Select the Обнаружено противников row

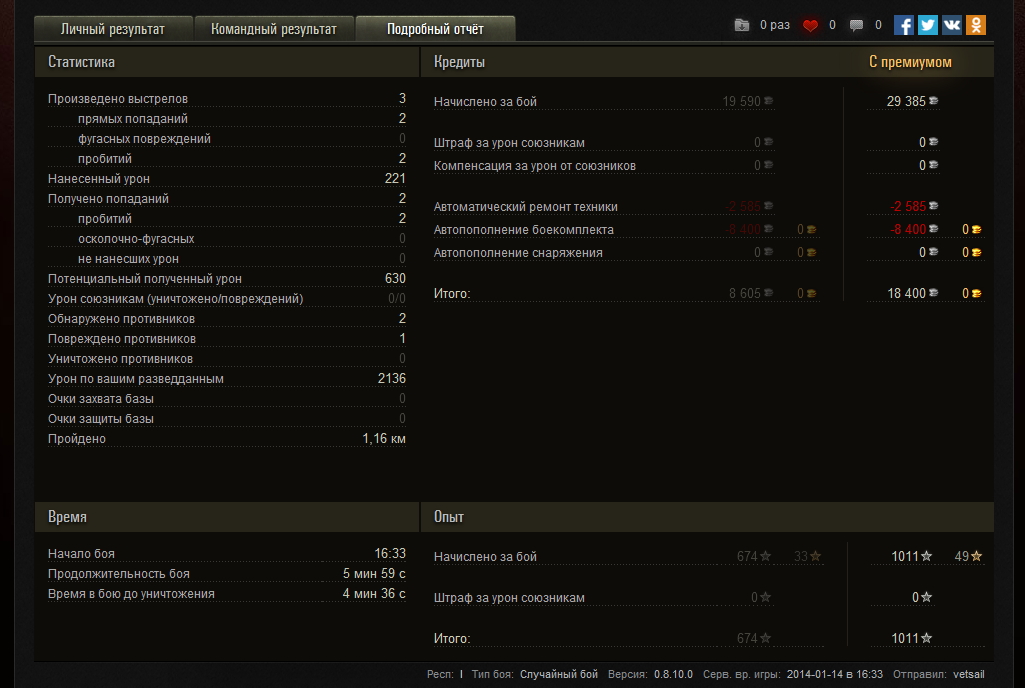(x=227, y=318)
